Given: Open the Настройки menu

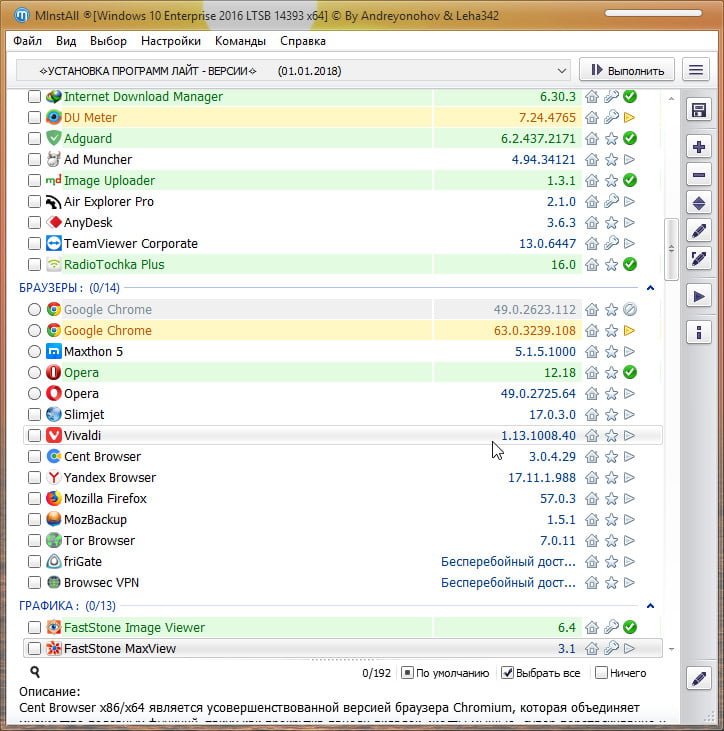Looking at the screenshot, I should 171,41.
